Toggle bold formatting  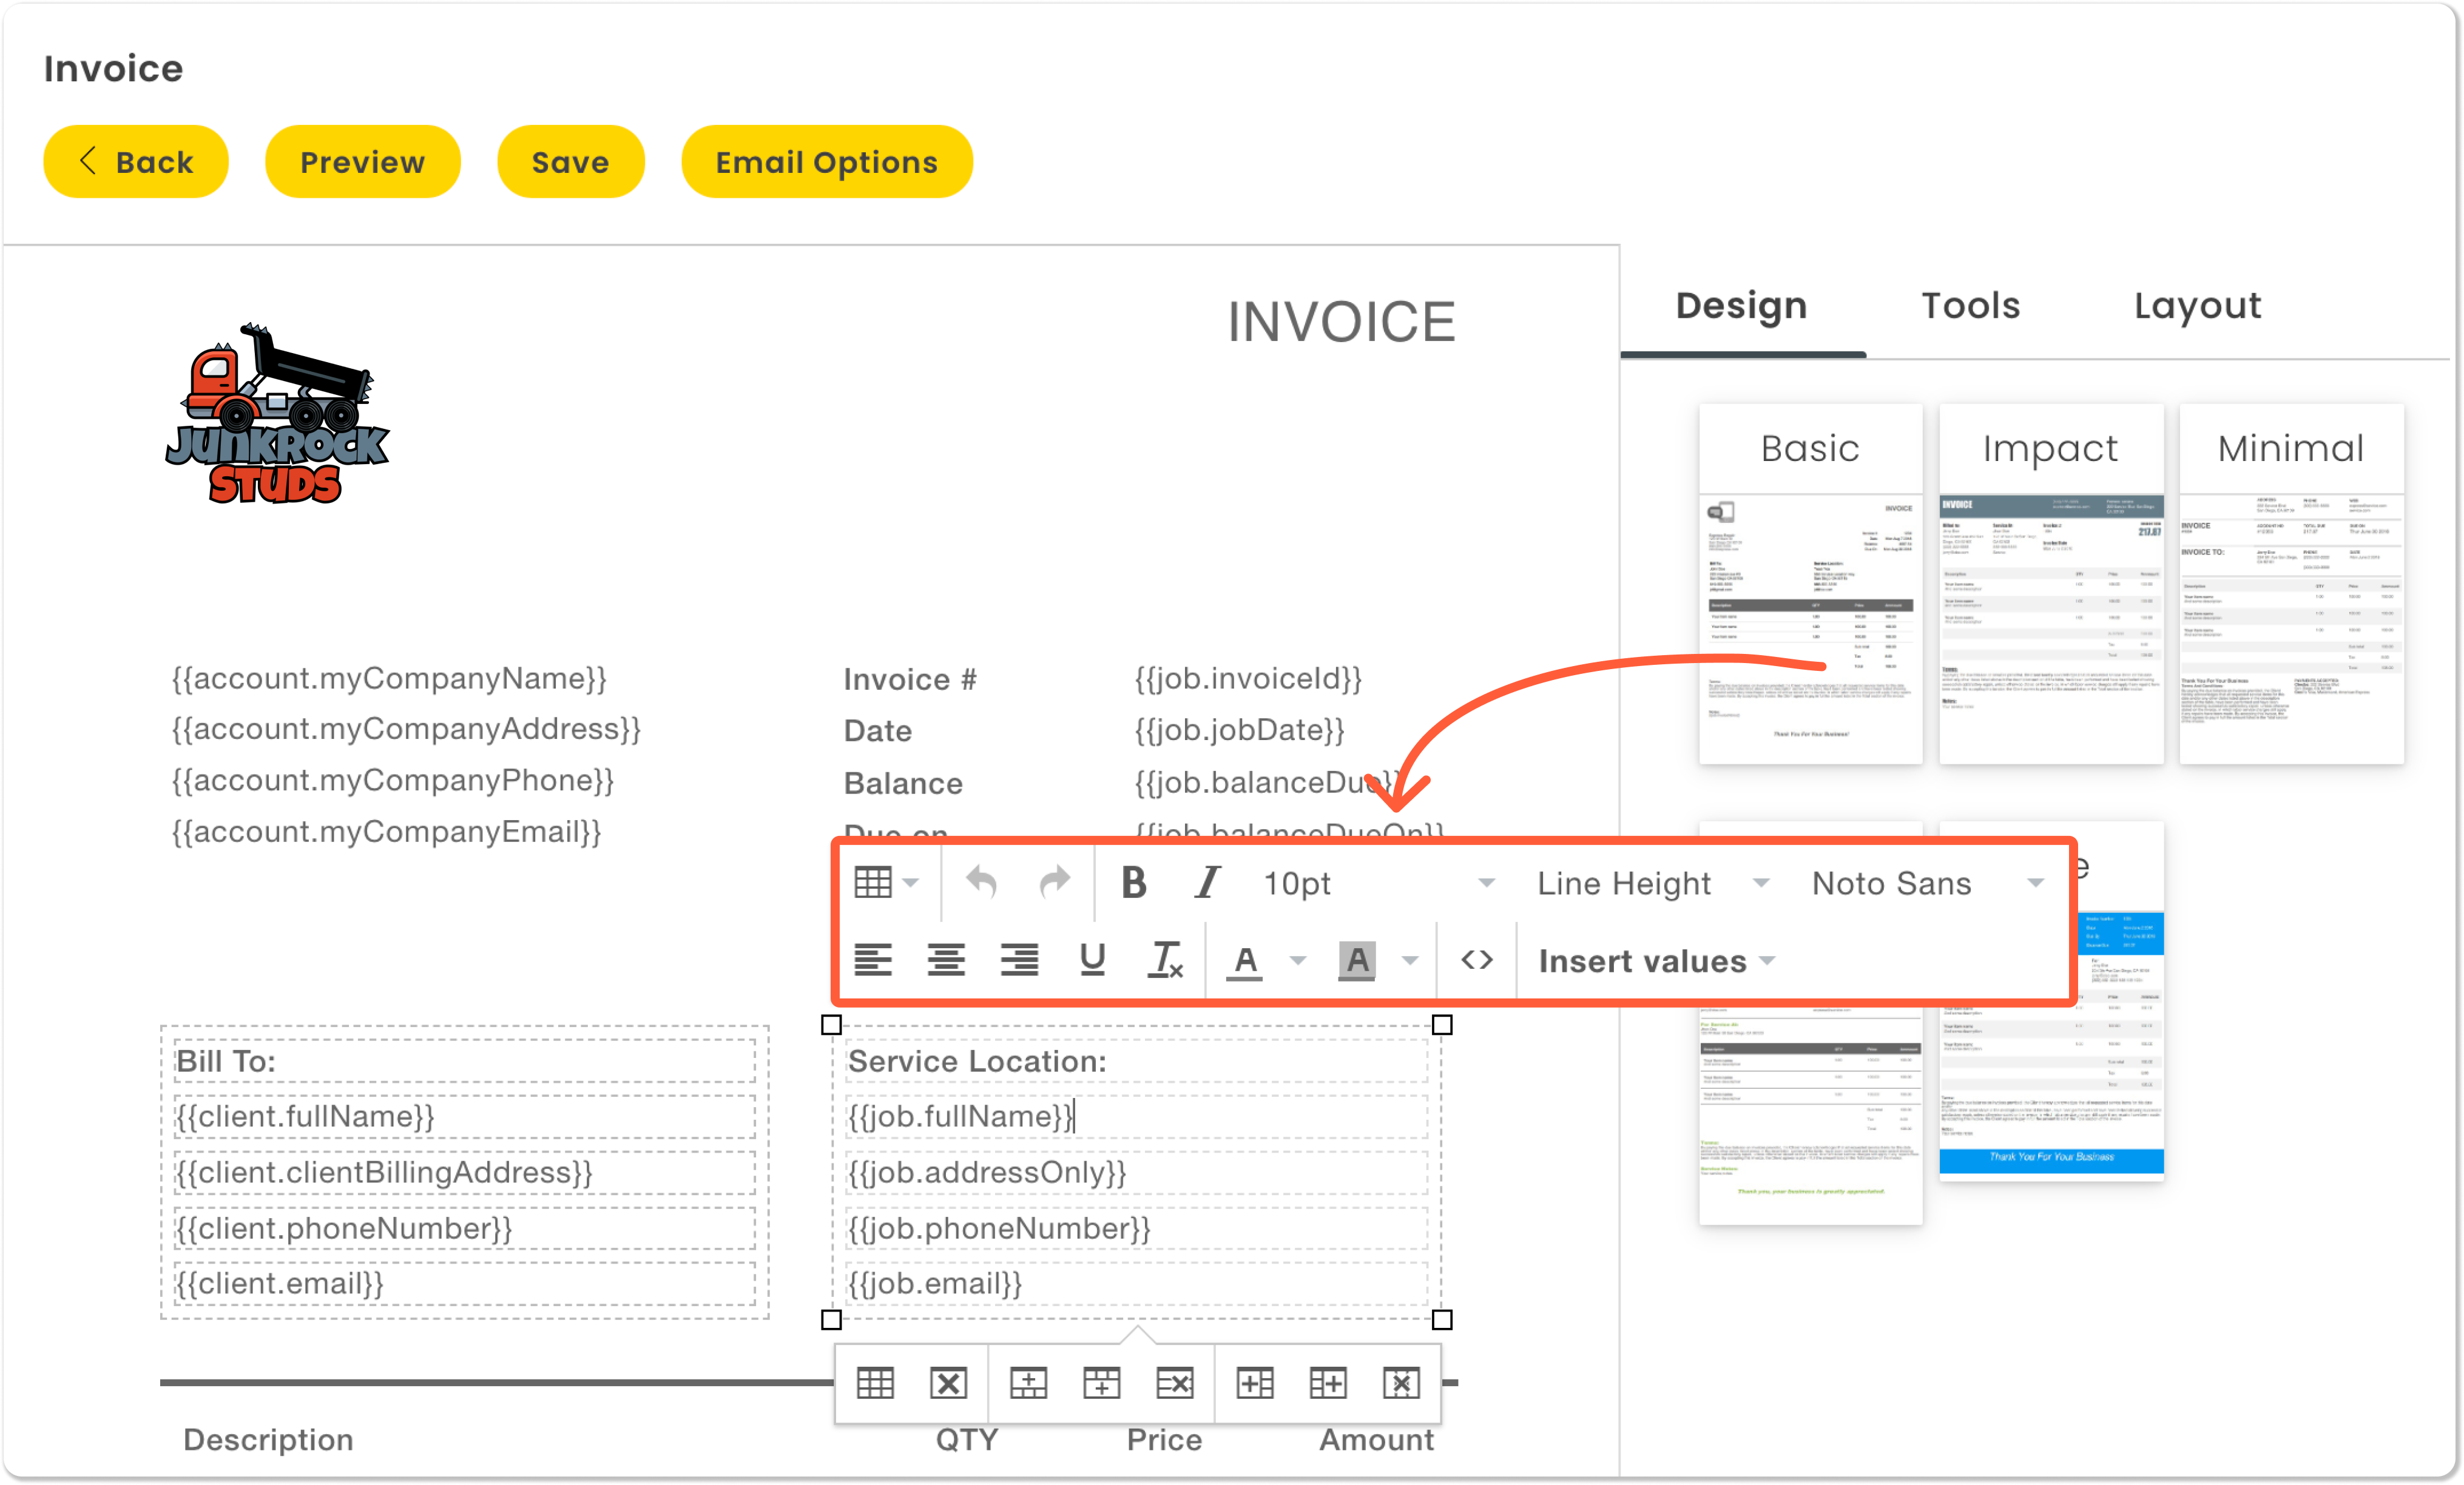point(1133,883)
